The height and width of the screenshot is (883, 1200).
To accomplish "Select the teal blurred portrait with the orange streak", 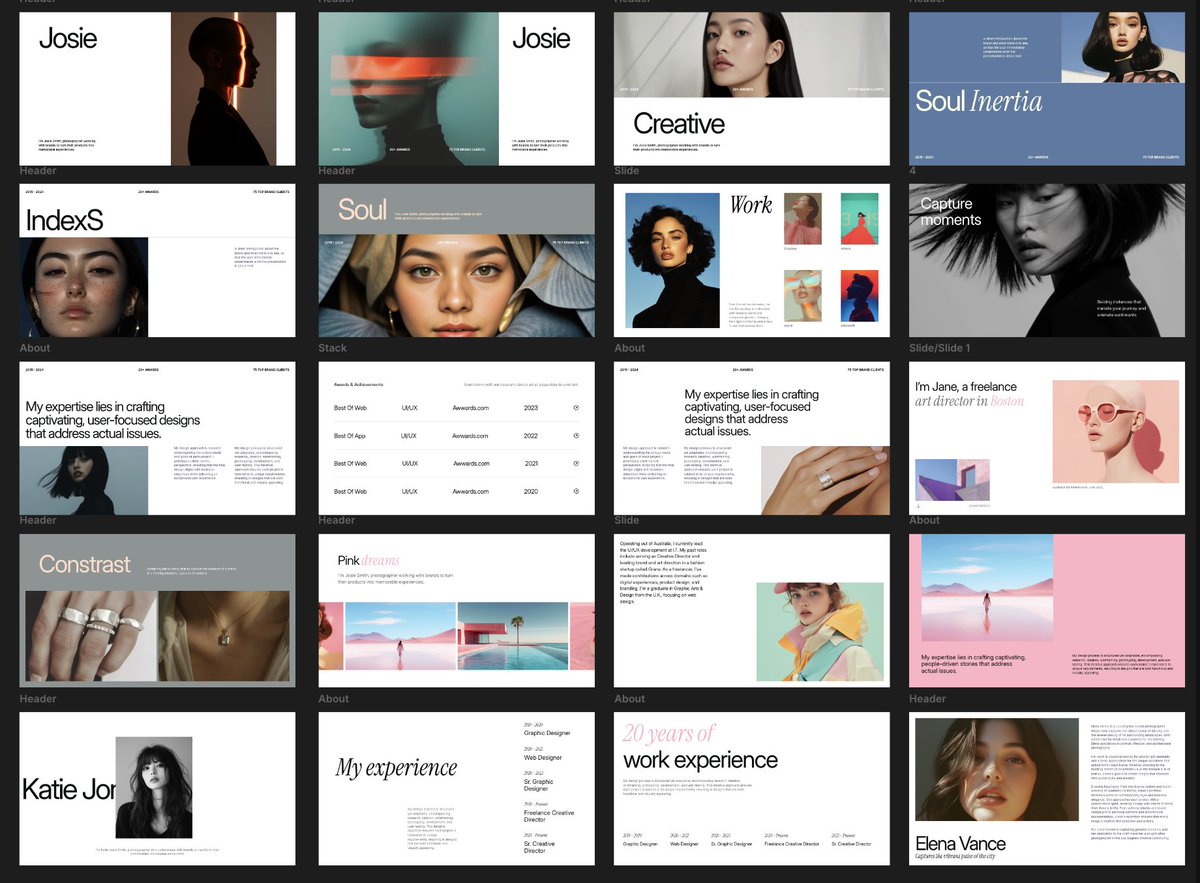I will point(408,89).
